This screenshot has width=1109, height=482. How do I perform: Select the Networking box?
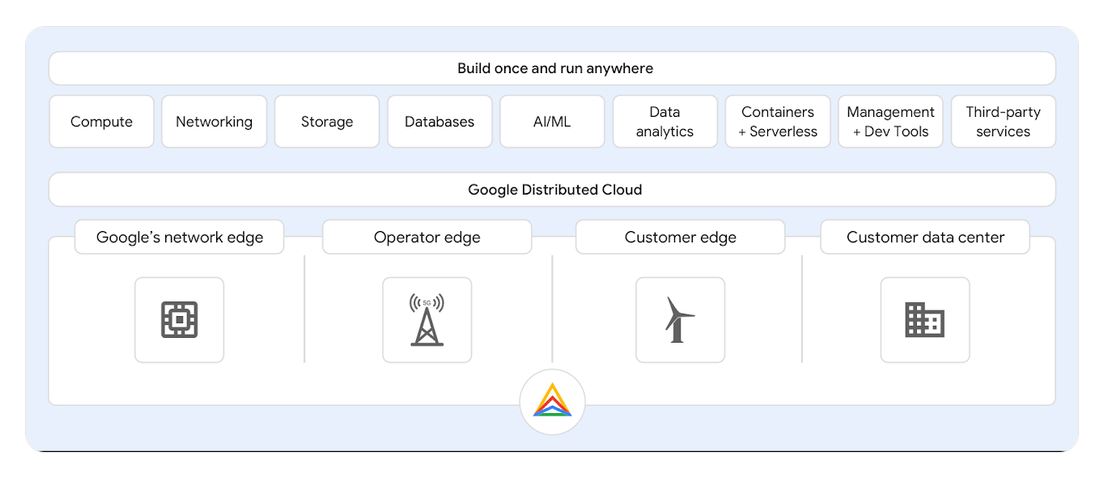pos(214,122)
